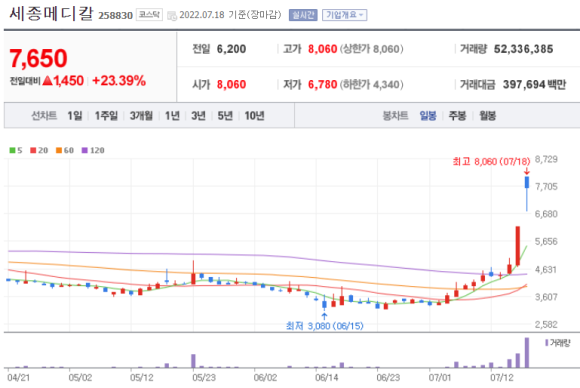Click the purple 120-day moving average swatch
This screenshot has height=388, width=580.
pyautogui.click(x=85, y=150)
